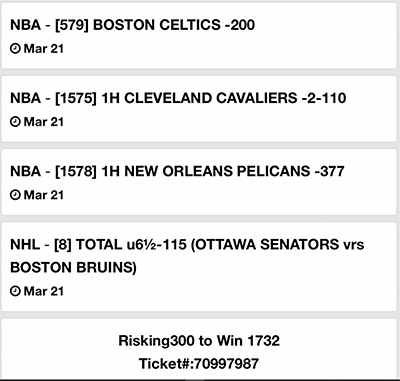Click the Mar 21 date on Cavaliers card

tap(44, 122)
